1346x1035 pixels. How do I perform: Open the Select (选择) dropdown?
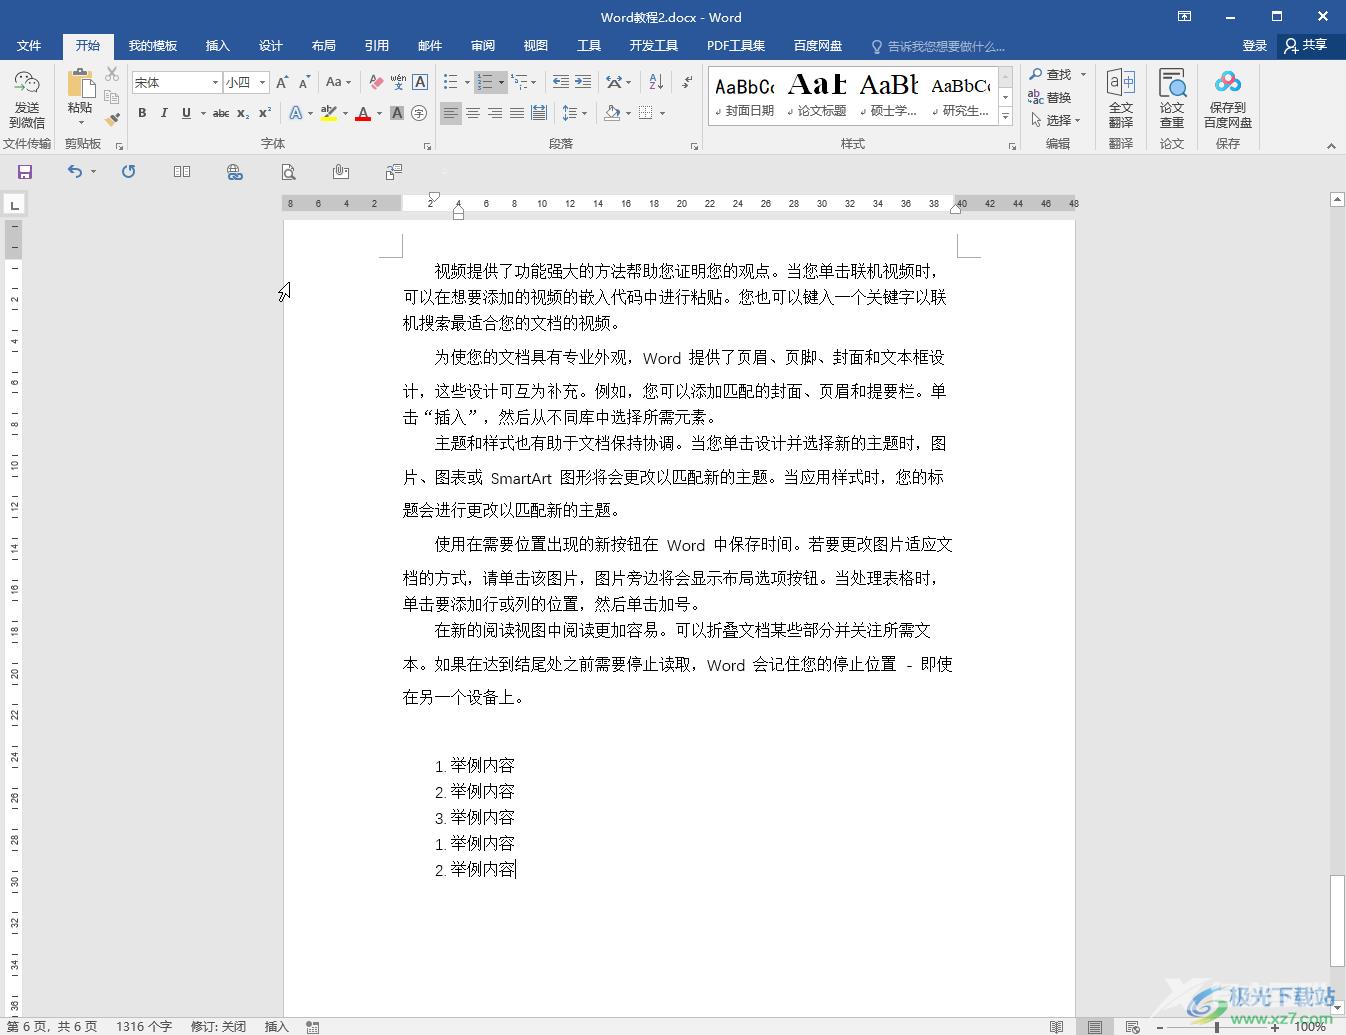pyautogui.click(x=1056, y=120)
